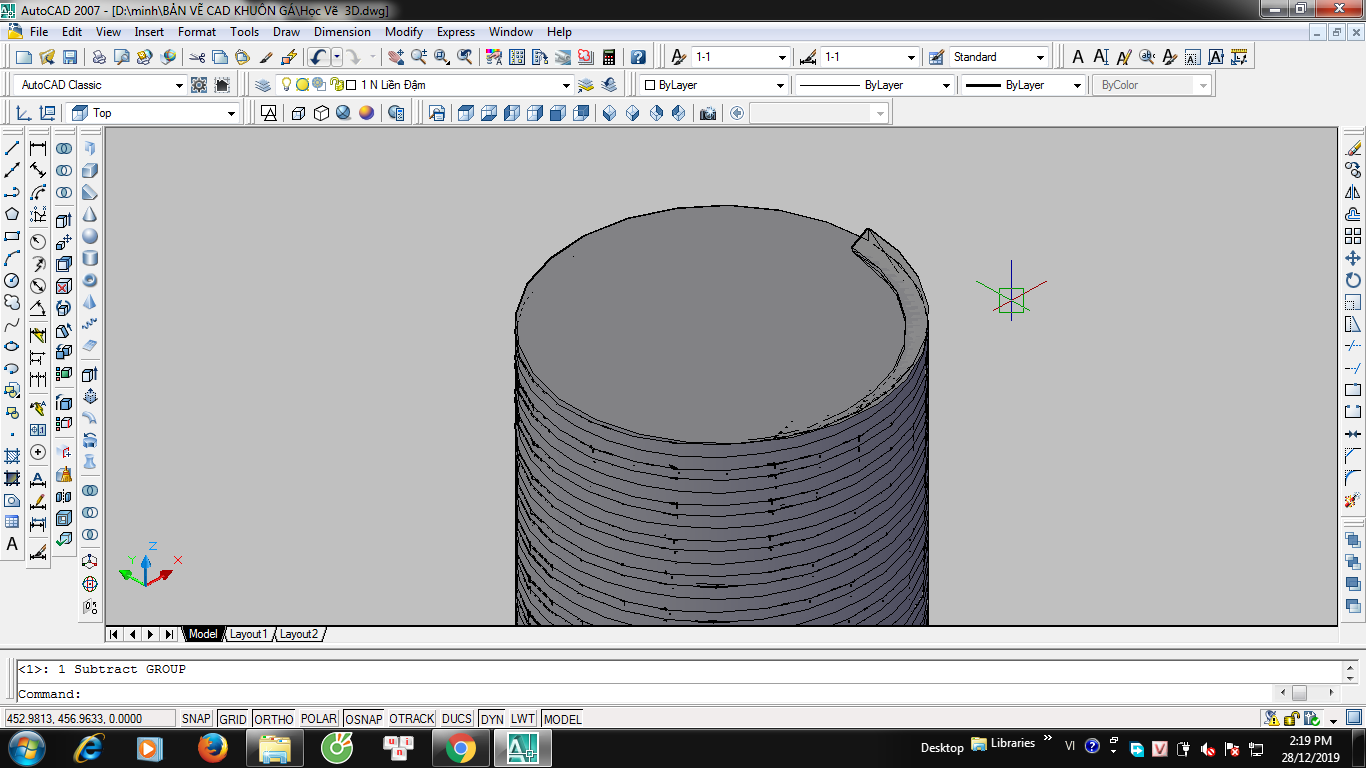Open Google Chrome from the taskbar
Viewport: 1366px width, 768px height.
click(x=460, y=748)
